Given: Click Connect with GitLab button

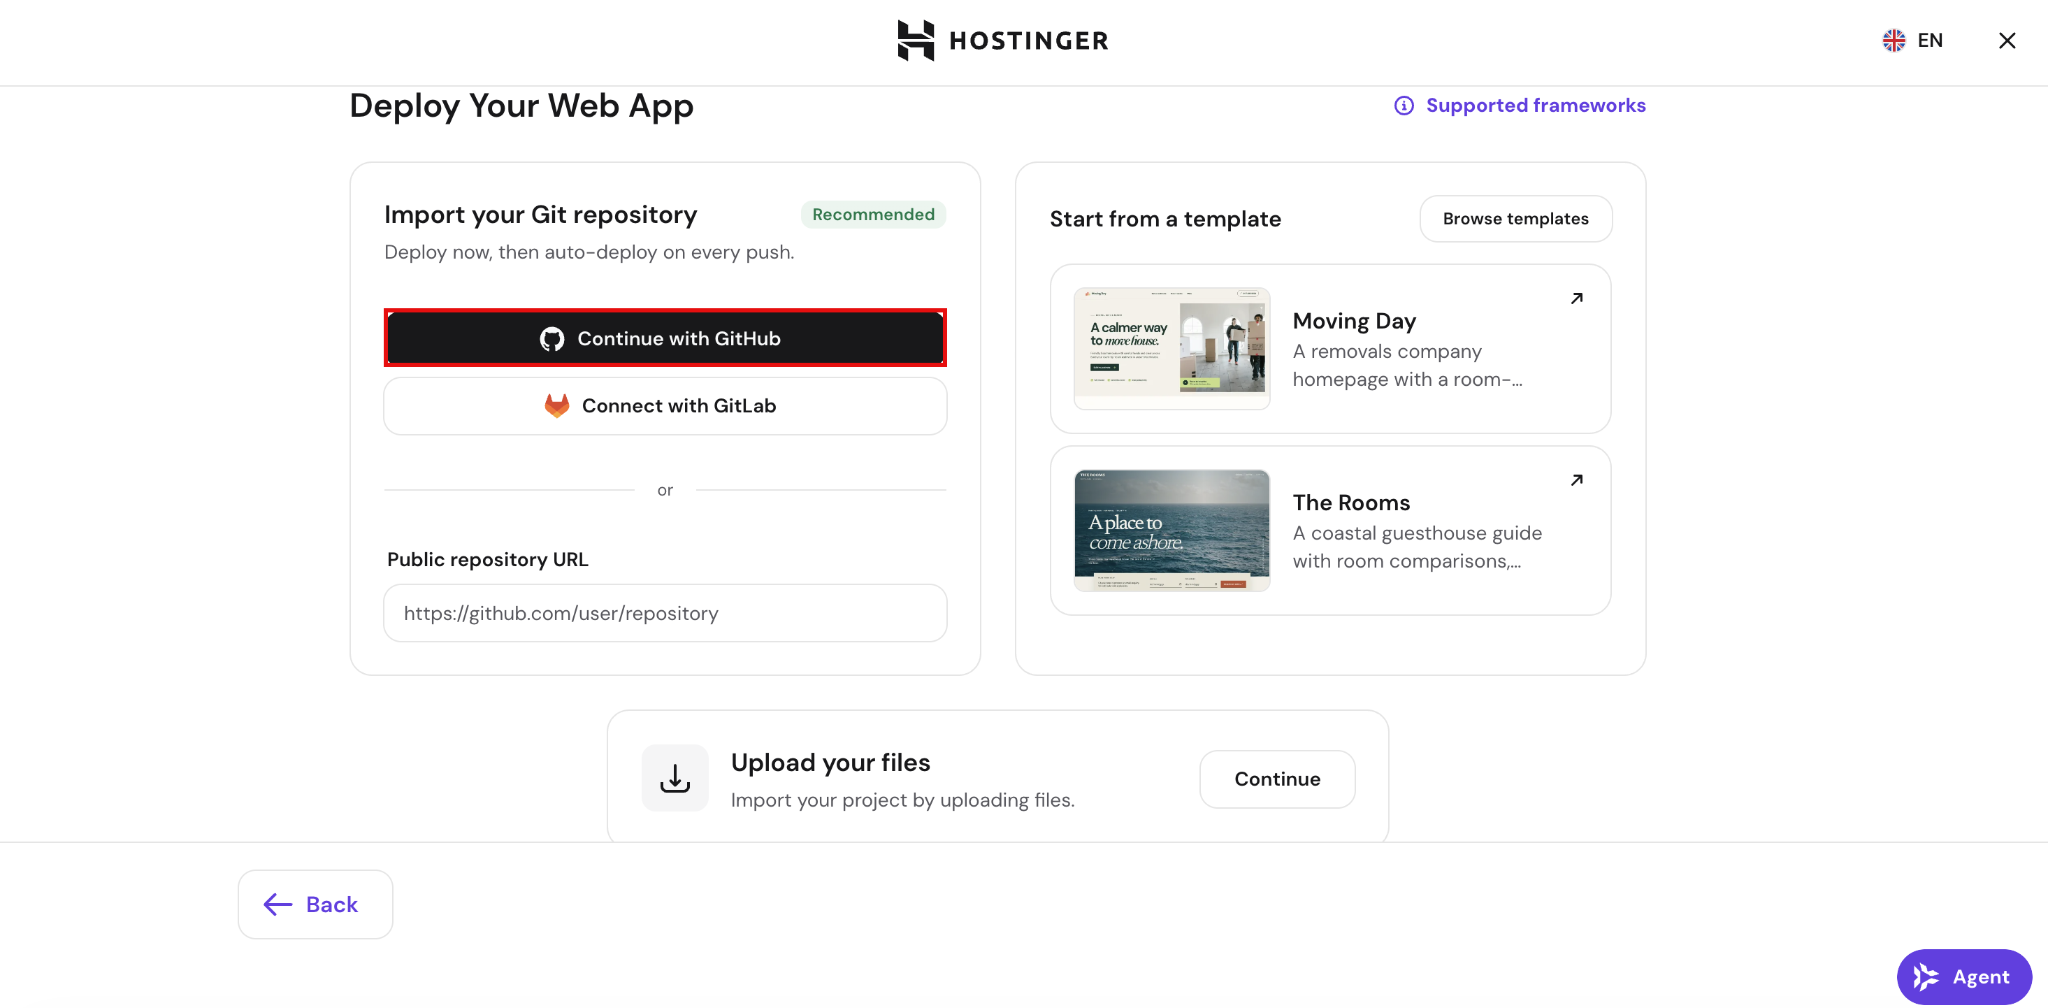Looking at the screenshot, I should pos(665,406).
